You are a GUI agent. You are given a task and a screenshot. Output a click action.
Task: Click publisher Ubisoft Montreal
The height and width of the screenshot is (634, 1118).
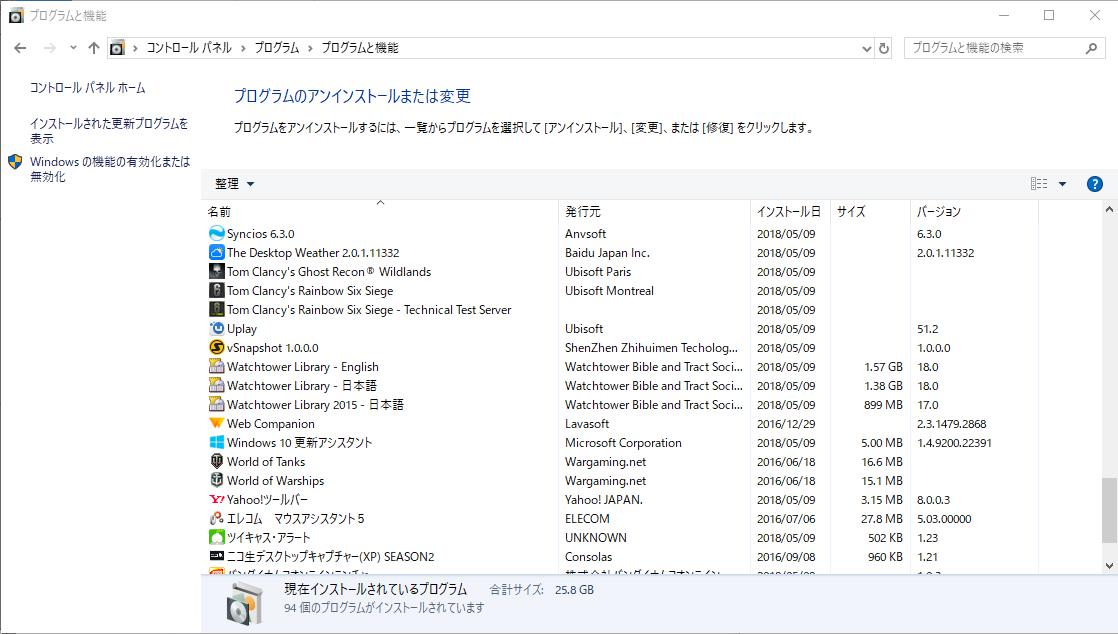[609, 290]
